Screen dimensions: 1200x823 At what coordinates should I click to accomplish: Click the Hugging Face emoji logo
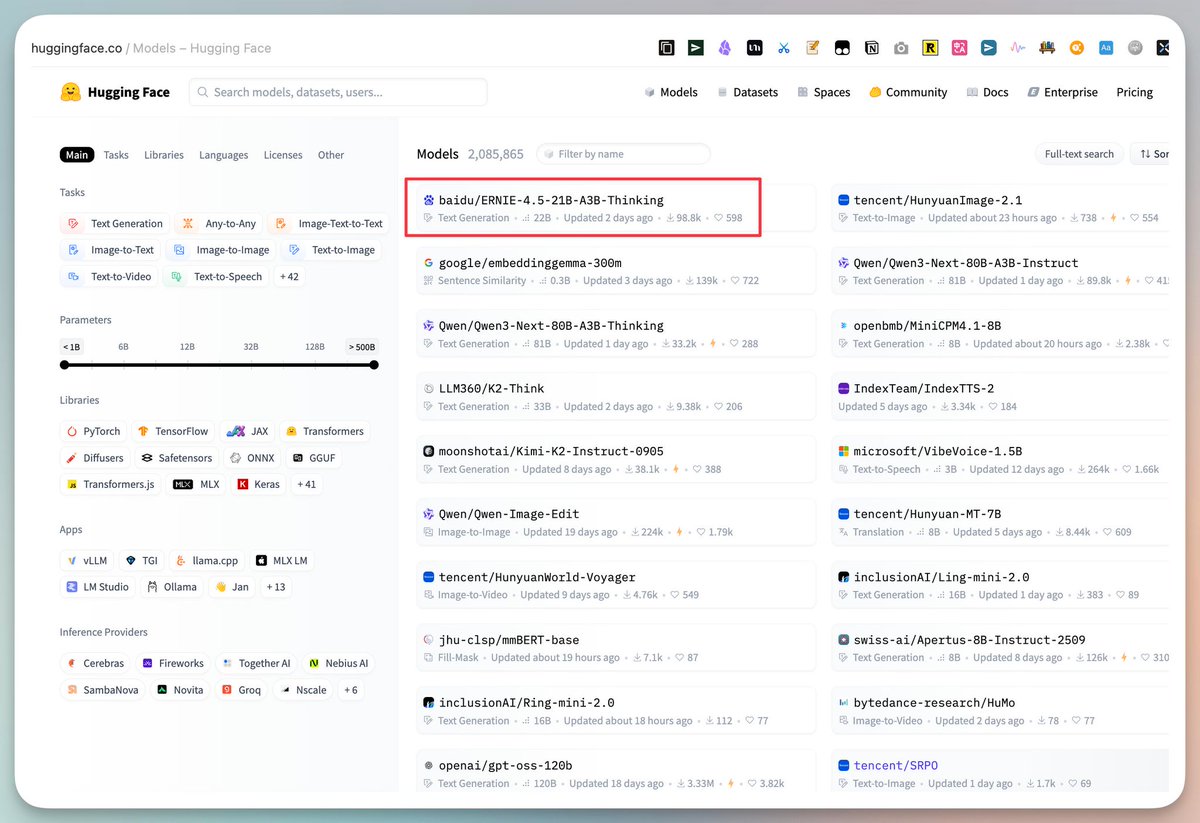point(70,92)
